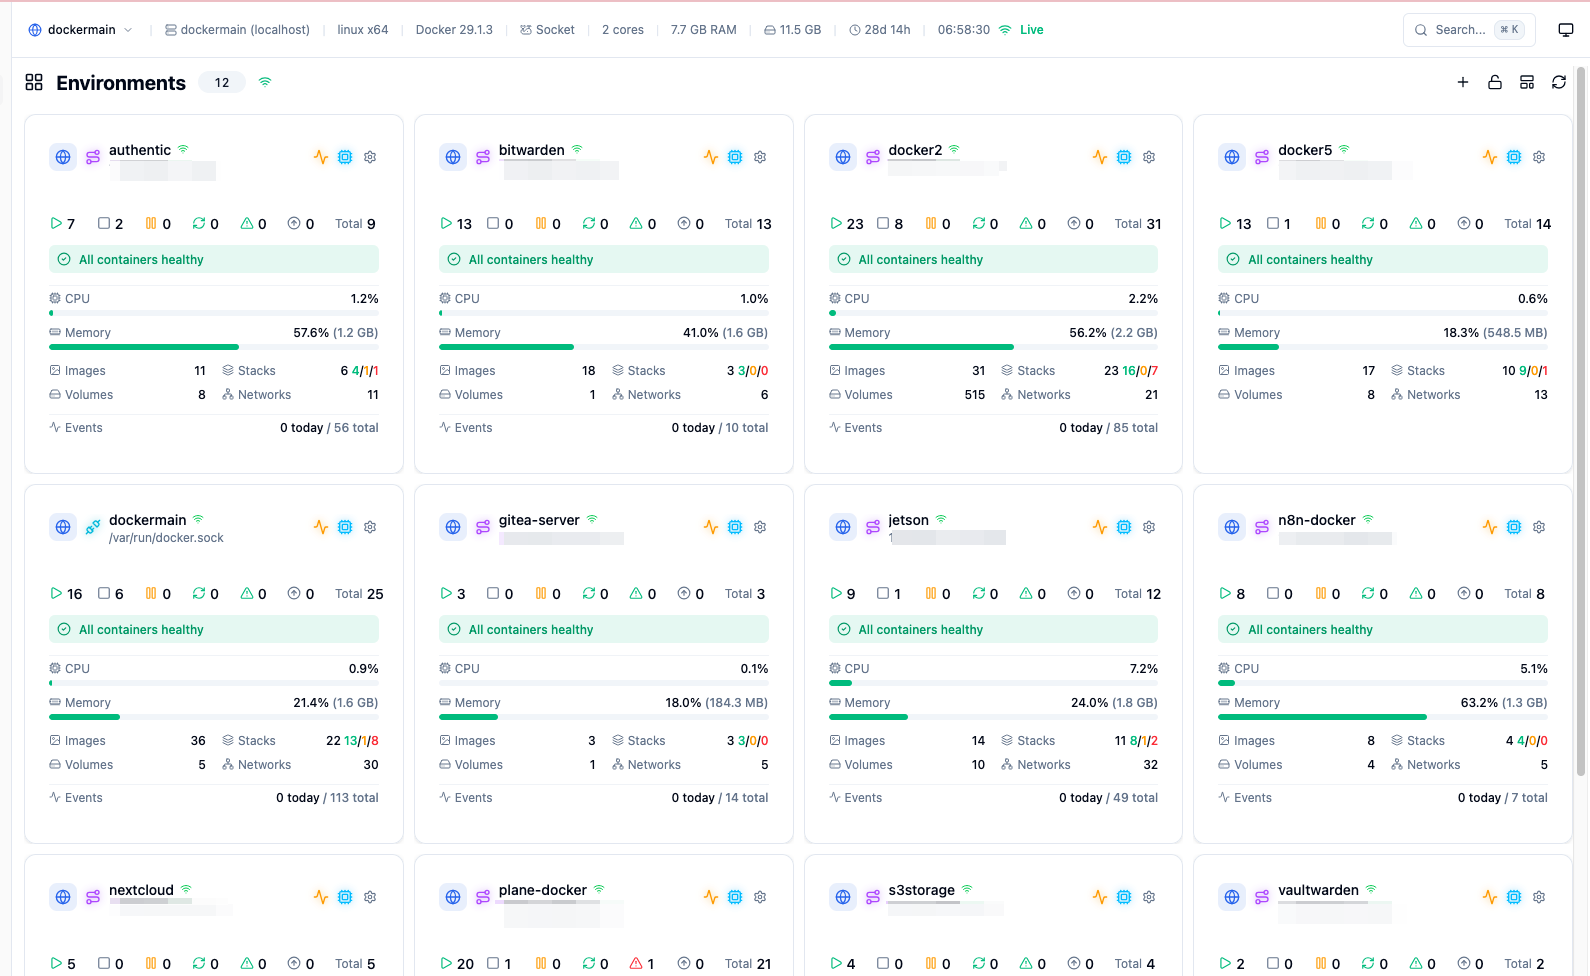Click the blue CPU chip icon on s3storage card

pyautogui.click(x=1124, y=897)
